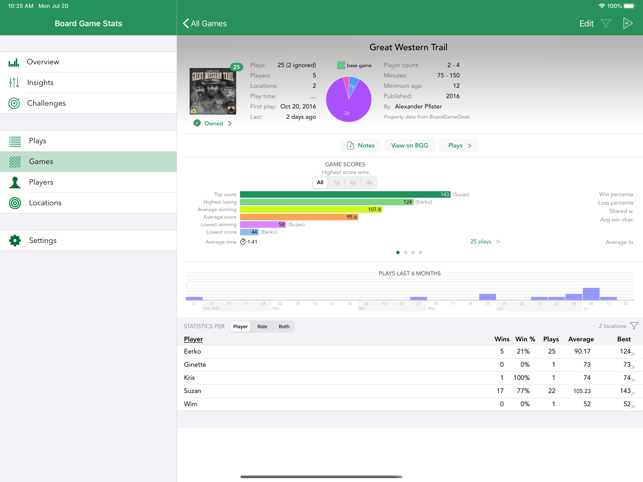Click the yellow Average winning bar
Viewport: 643px width, 482px height.
(311, 210)
